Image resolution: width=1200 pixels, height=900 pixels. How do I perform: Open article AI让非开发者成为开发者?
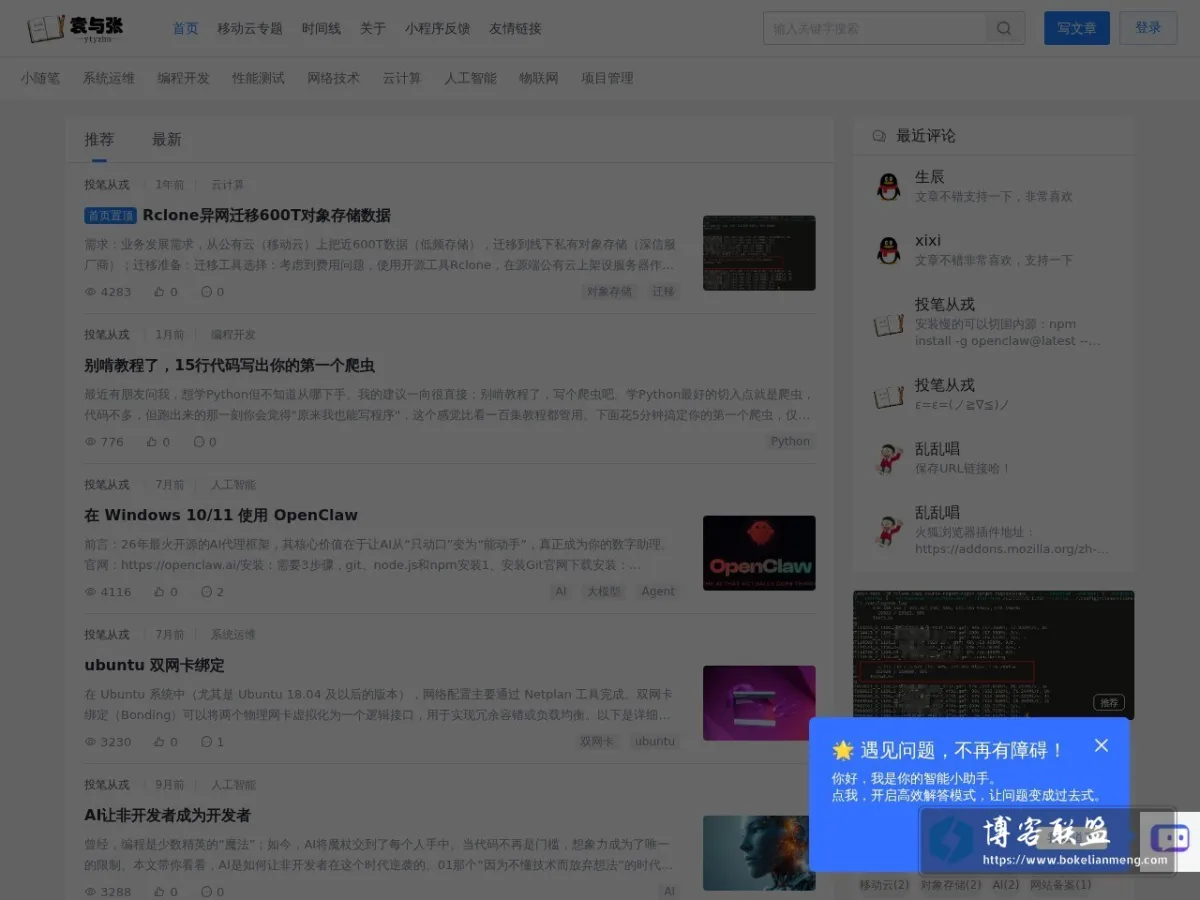167,816
